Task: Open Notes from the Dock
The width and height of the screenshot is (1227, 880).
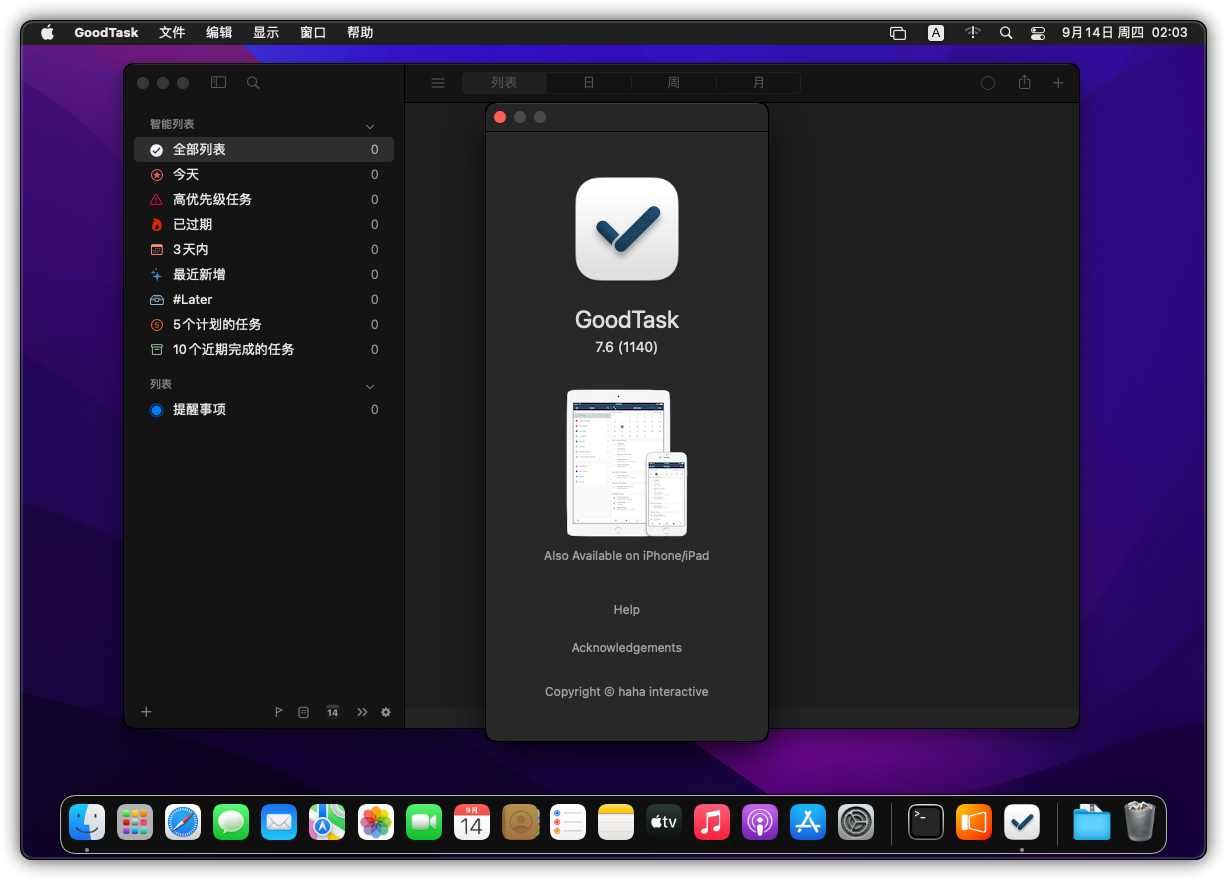Action: click(x=616, y=822)
